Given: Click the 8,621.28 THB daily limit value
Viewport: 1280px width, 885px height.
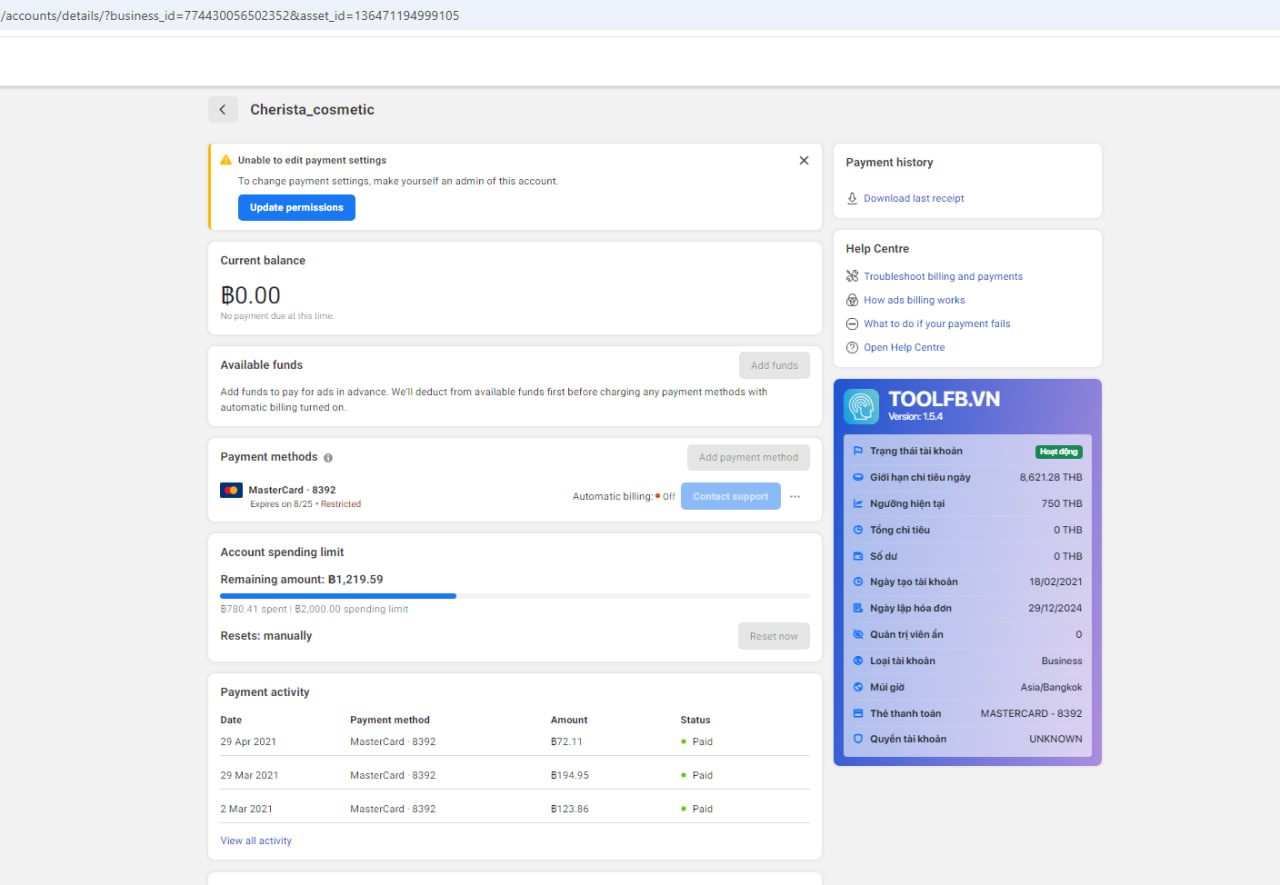Looking at the screenshot, I should coord(1051,477).
